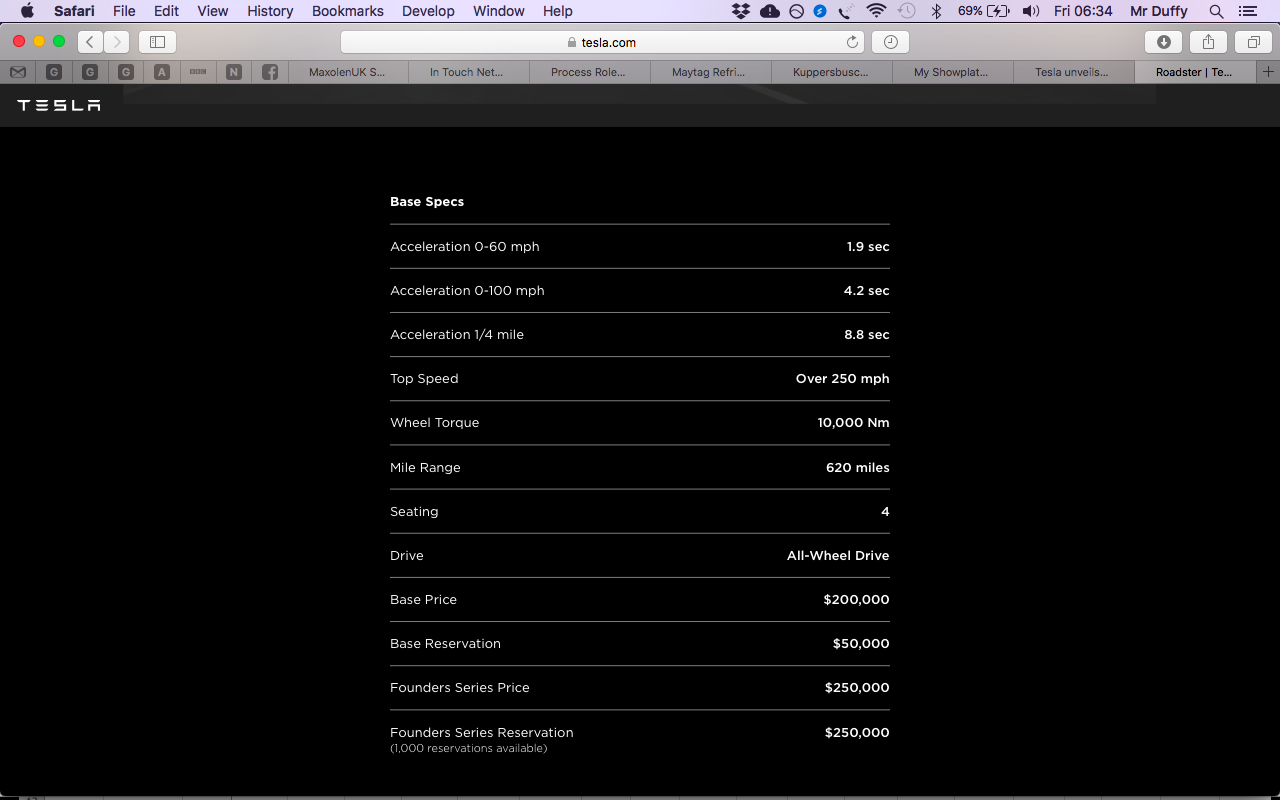Open Spotlight search
This screenshot has height=800, width=1280.
(x=1216, y=11)
